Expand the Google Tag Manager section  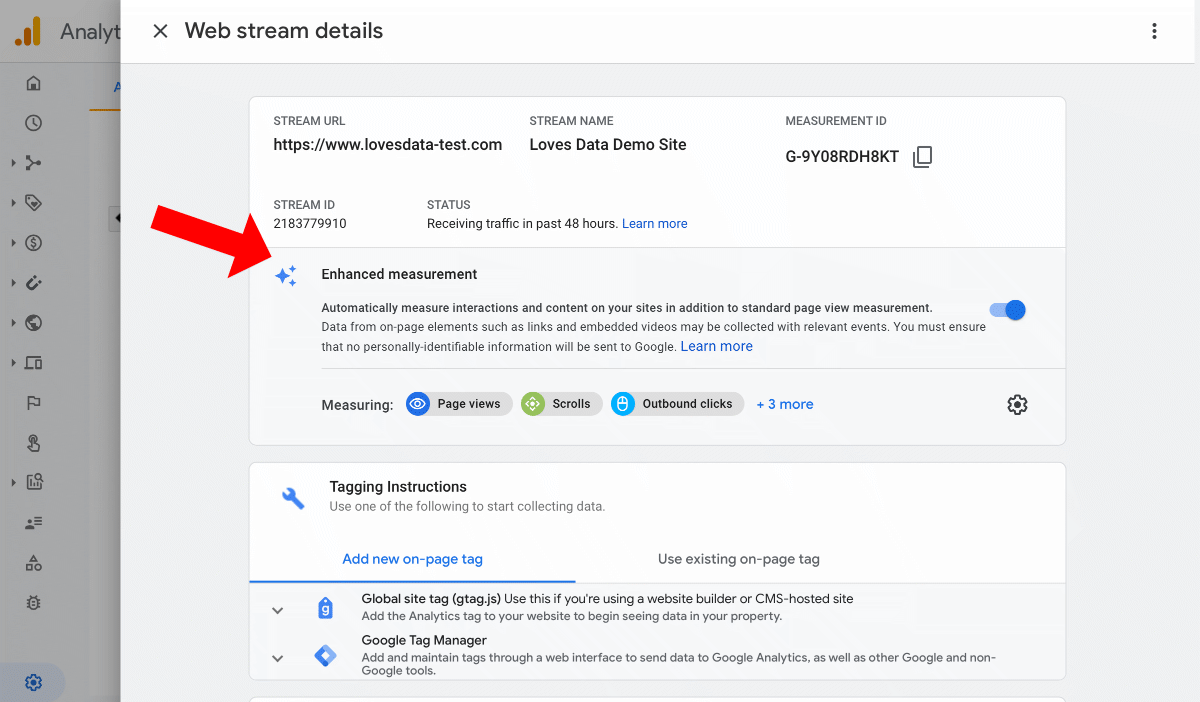[x=277, y=657]
